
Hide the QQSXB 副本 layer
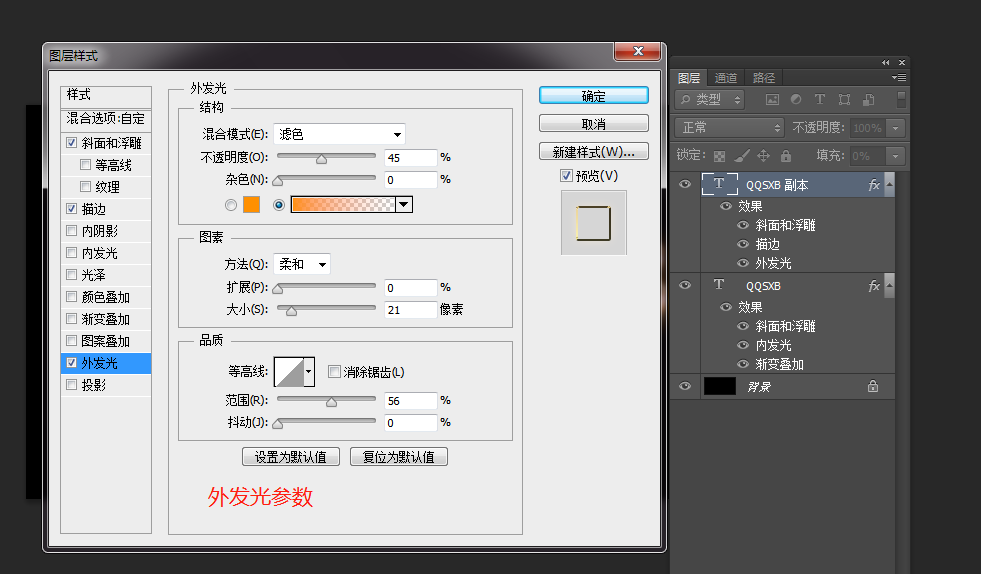pyautogui.click(x=685, y=184)
